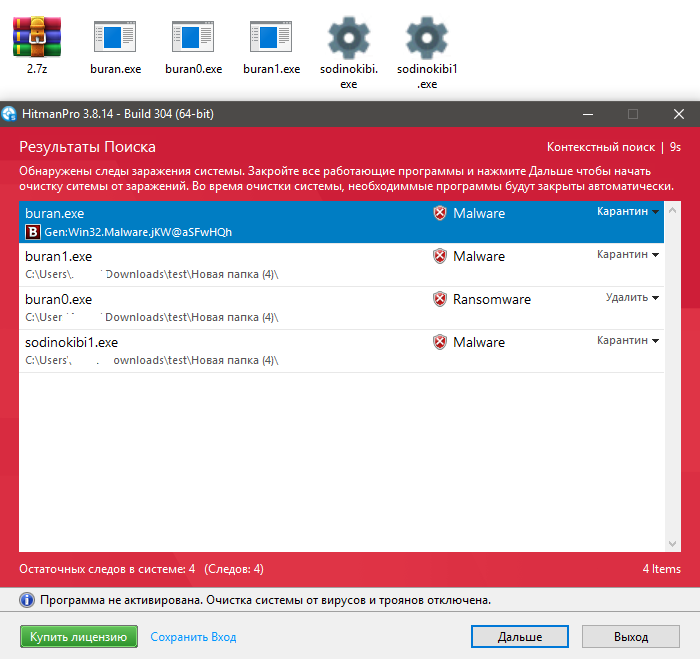
Task: Click the Bitdefender B engine icon
Action: click(33, 232)
